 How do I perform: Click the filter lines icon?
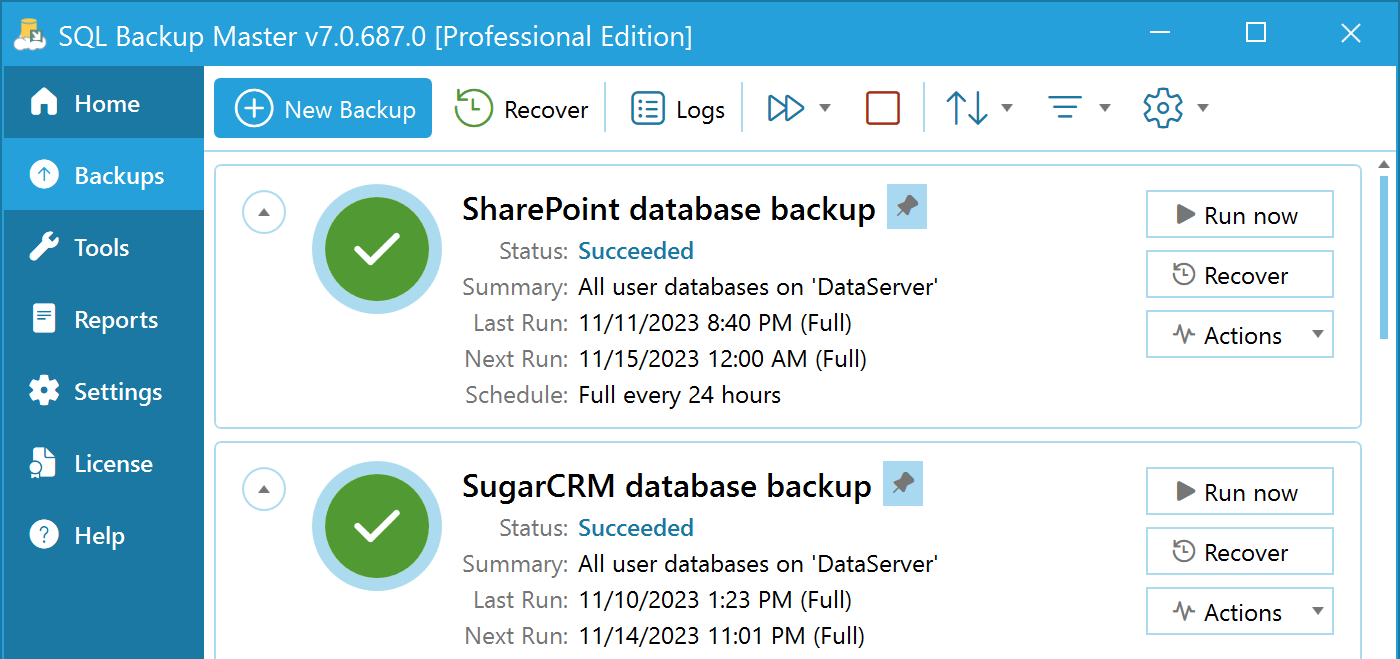(1065, 108)
